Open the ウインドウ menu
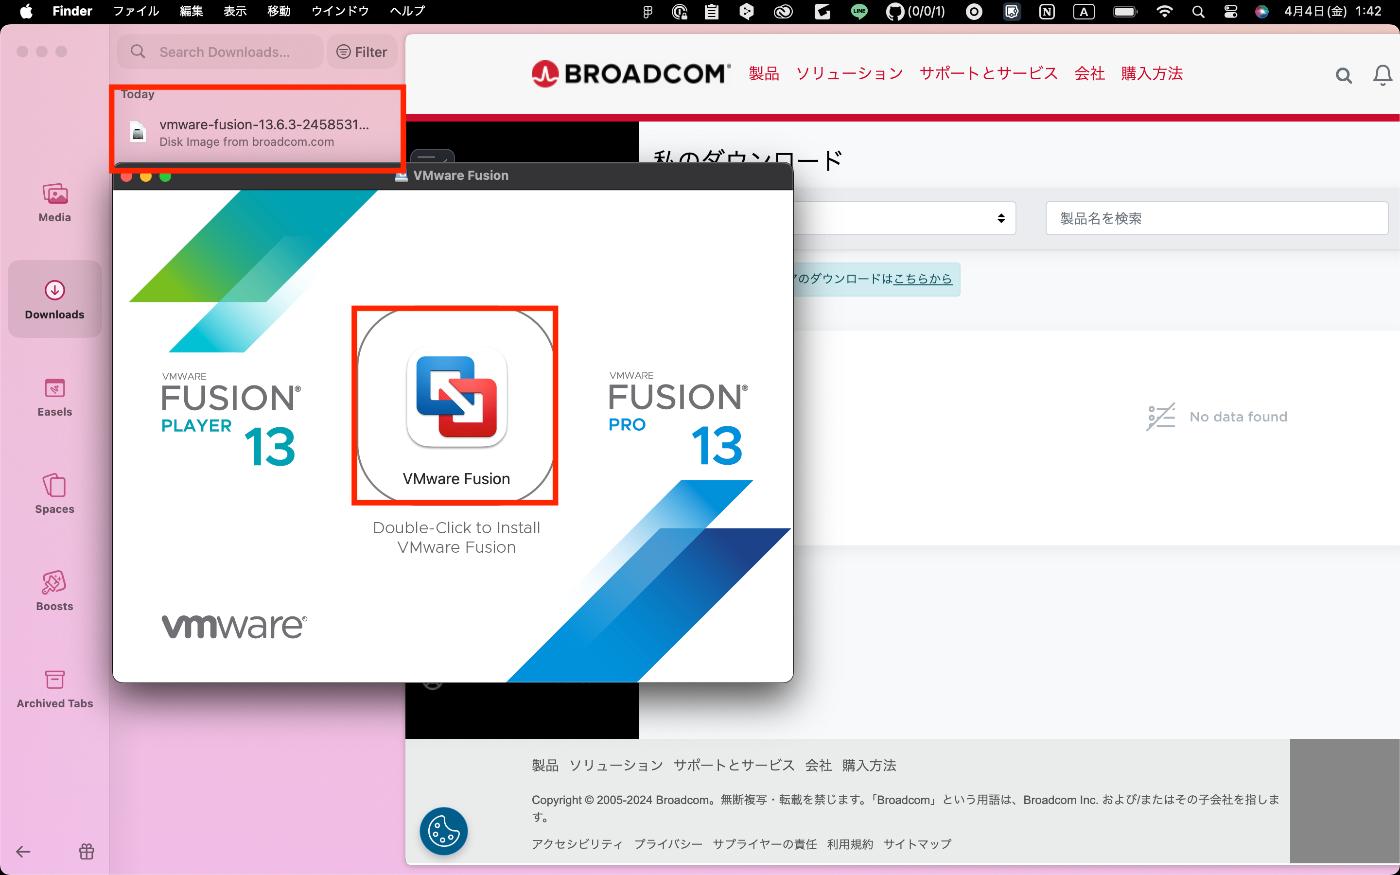Screen dimensions: 1400x875 (340, 11)
